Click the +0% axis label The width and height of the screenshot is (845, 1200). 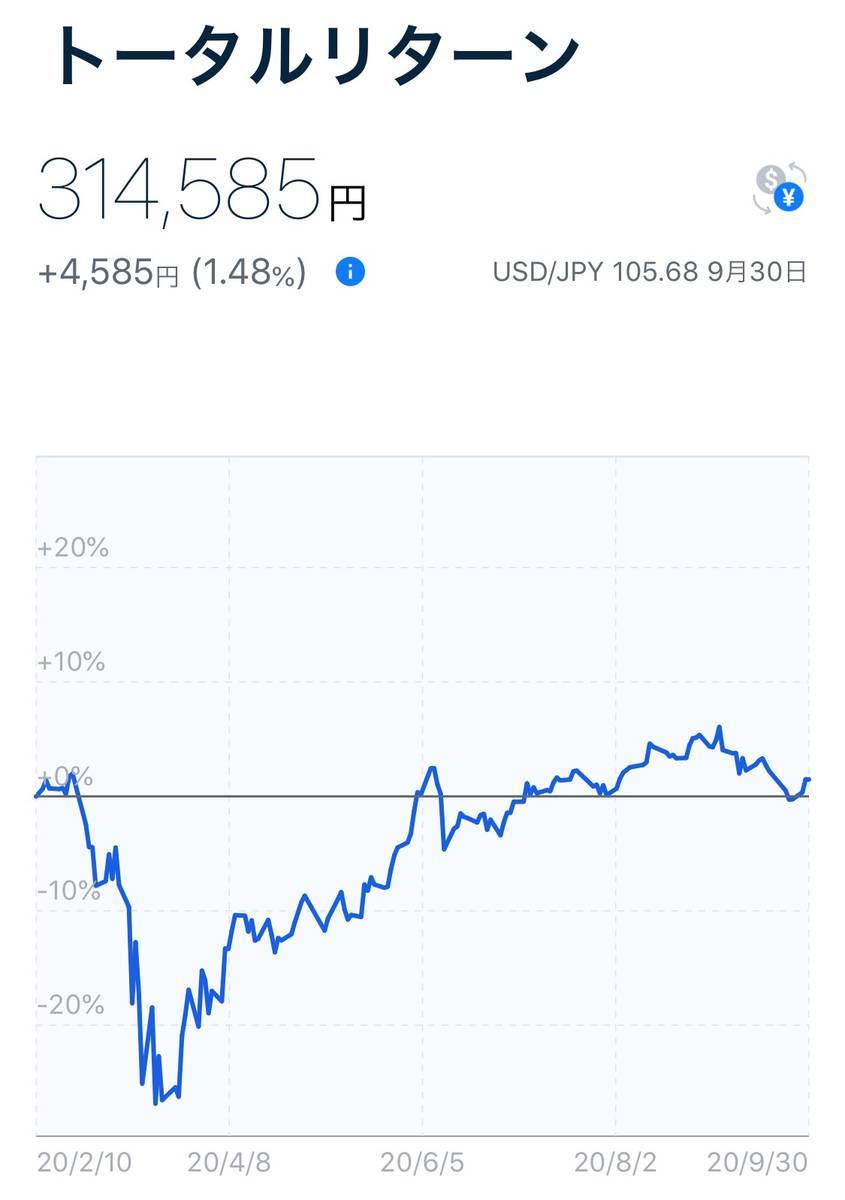tap(65, 777)
